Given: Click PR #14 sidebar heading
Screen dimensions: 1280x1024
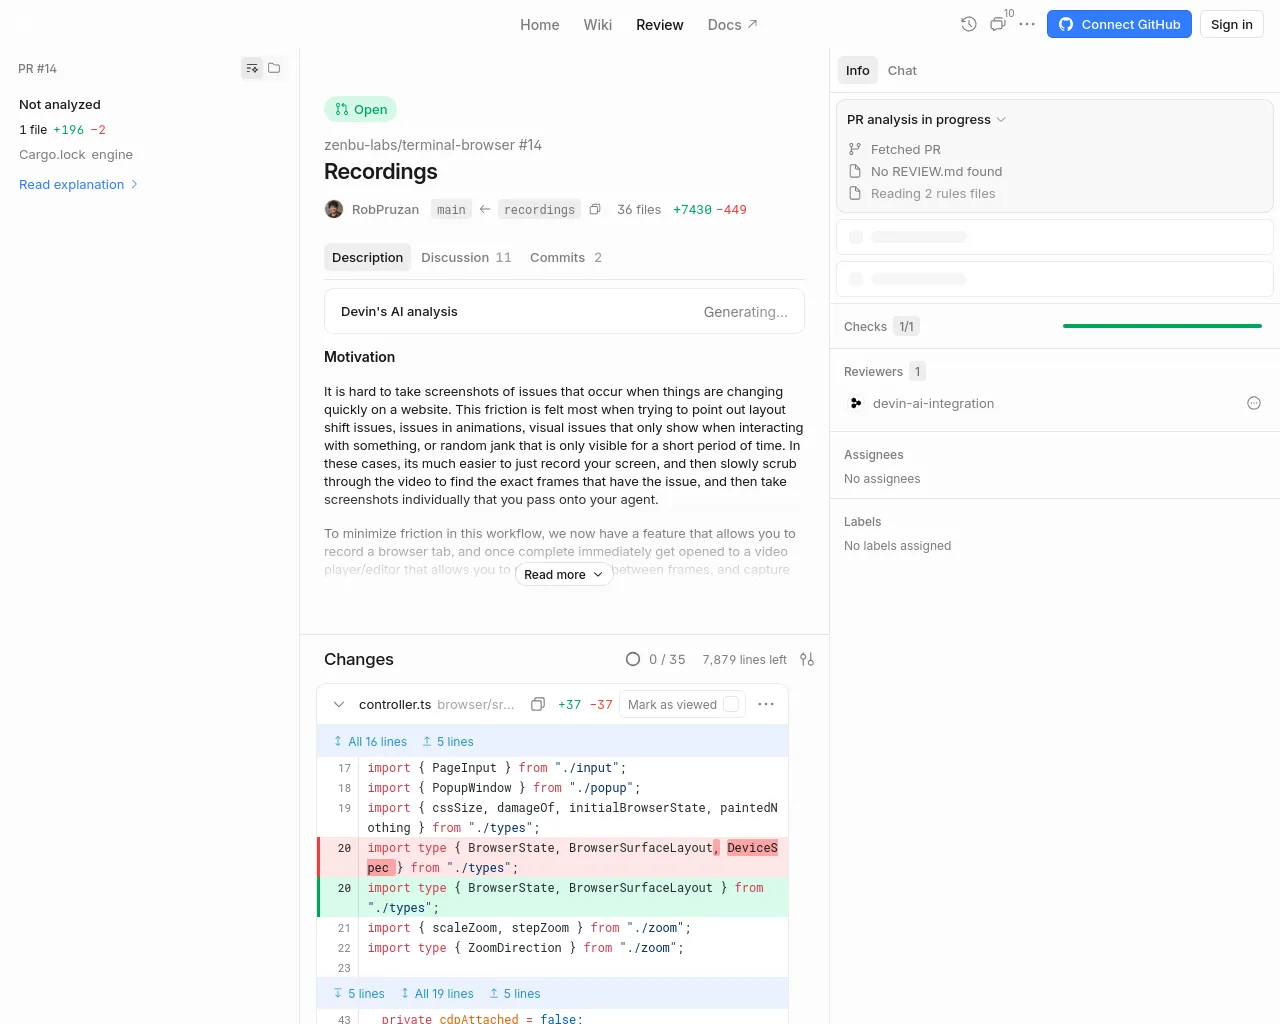Looking at the screenshot, I should pos(38,68).
